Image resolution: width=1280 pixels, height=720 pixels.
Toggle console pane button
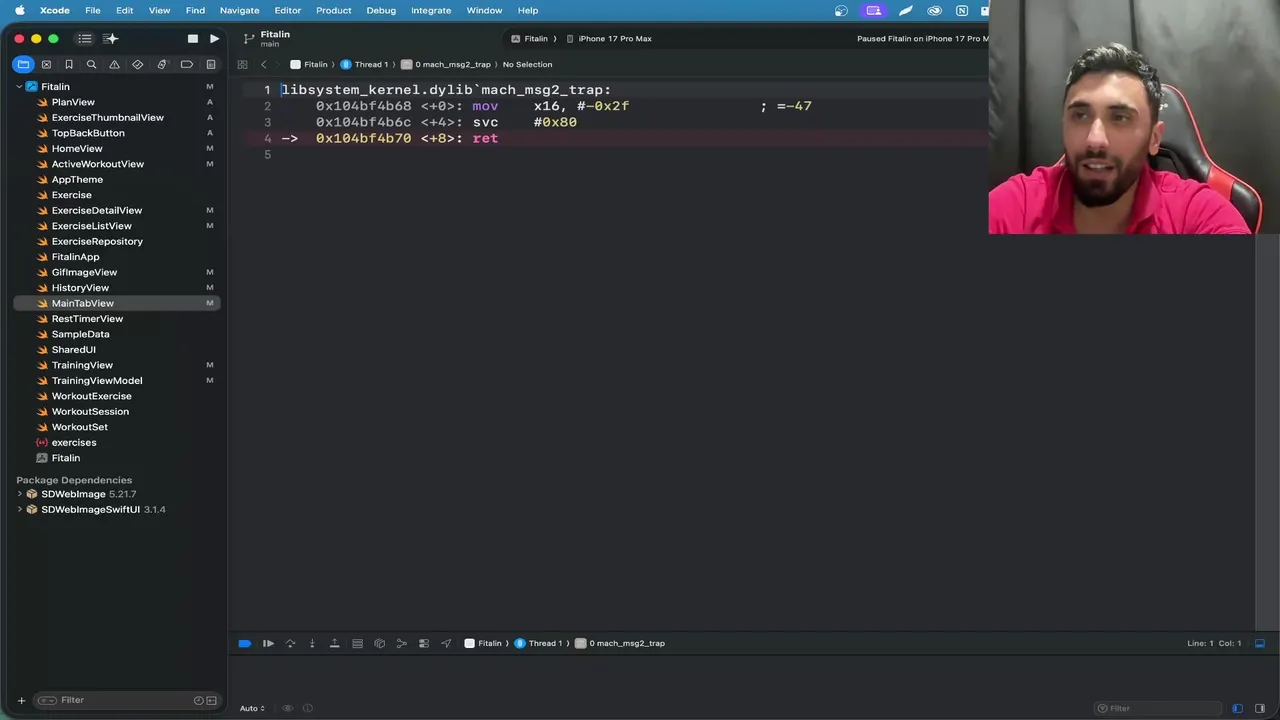tap(1260, 708)
